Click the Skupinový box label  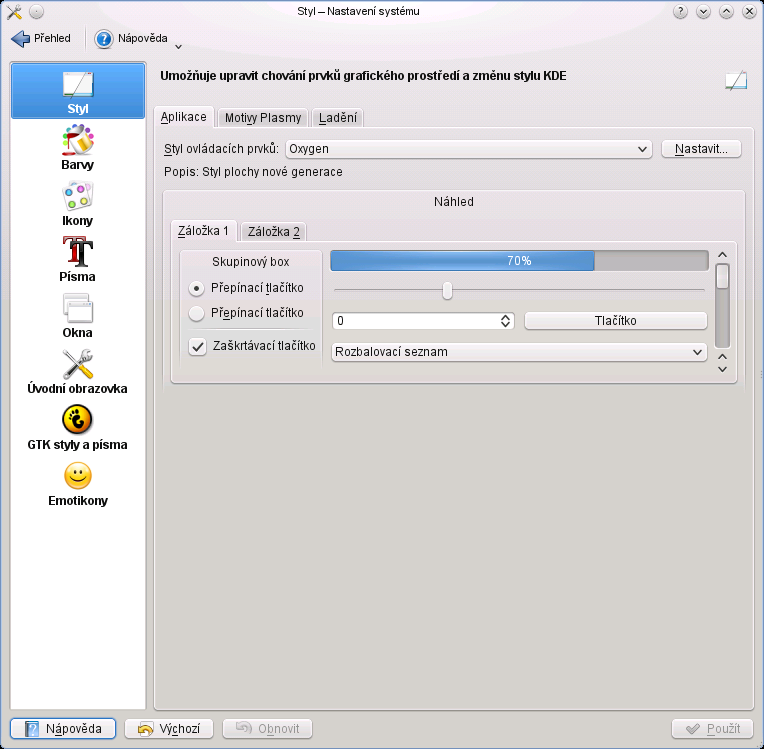(251, 262)
